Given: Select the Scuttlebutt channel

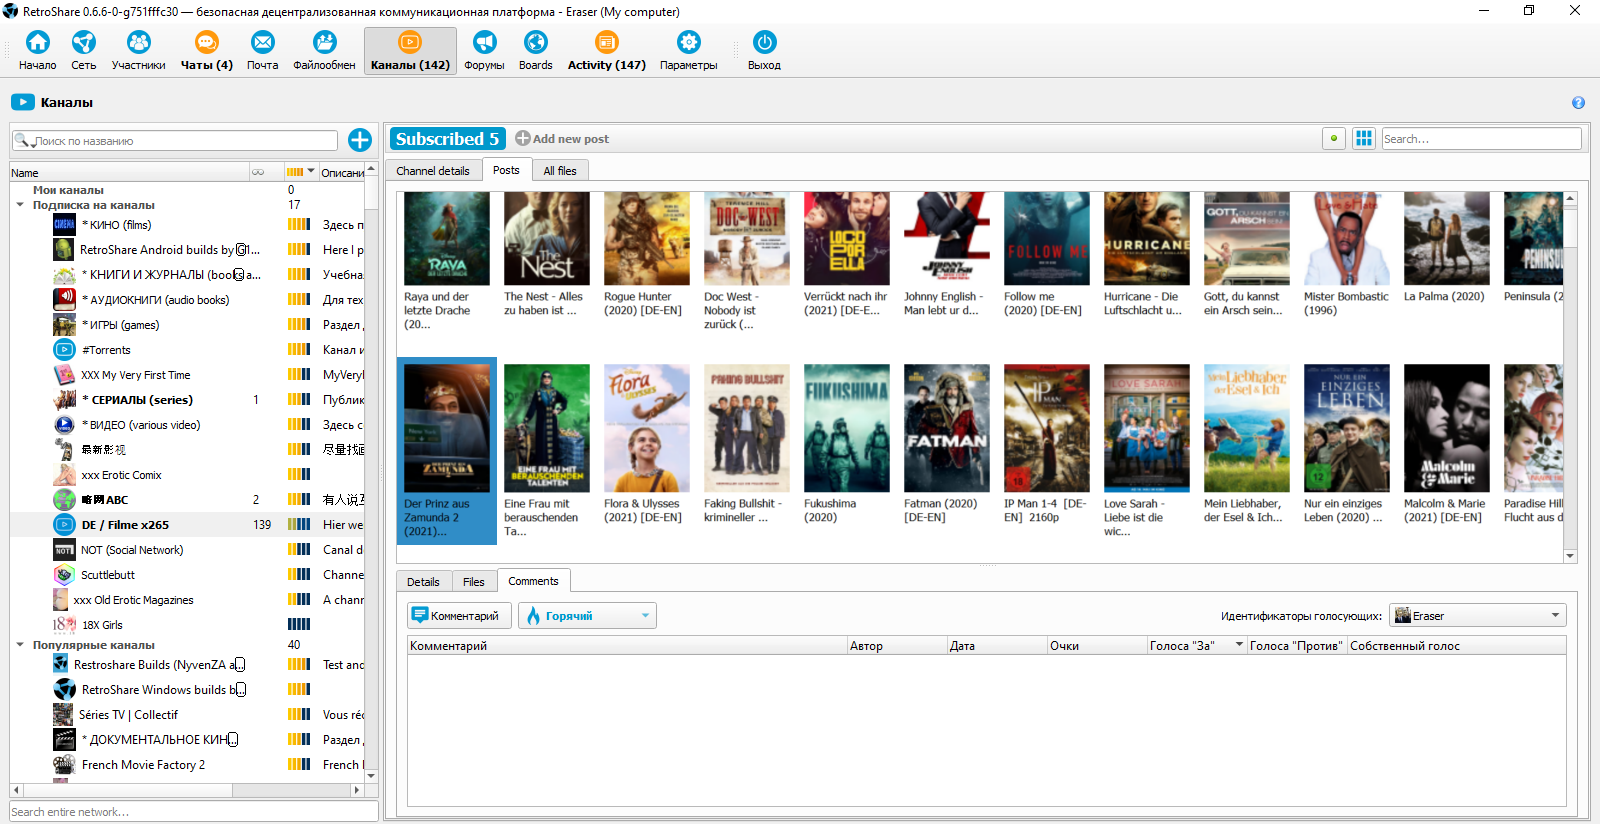Looking at the screenshot, I should [x=187, y=575].
